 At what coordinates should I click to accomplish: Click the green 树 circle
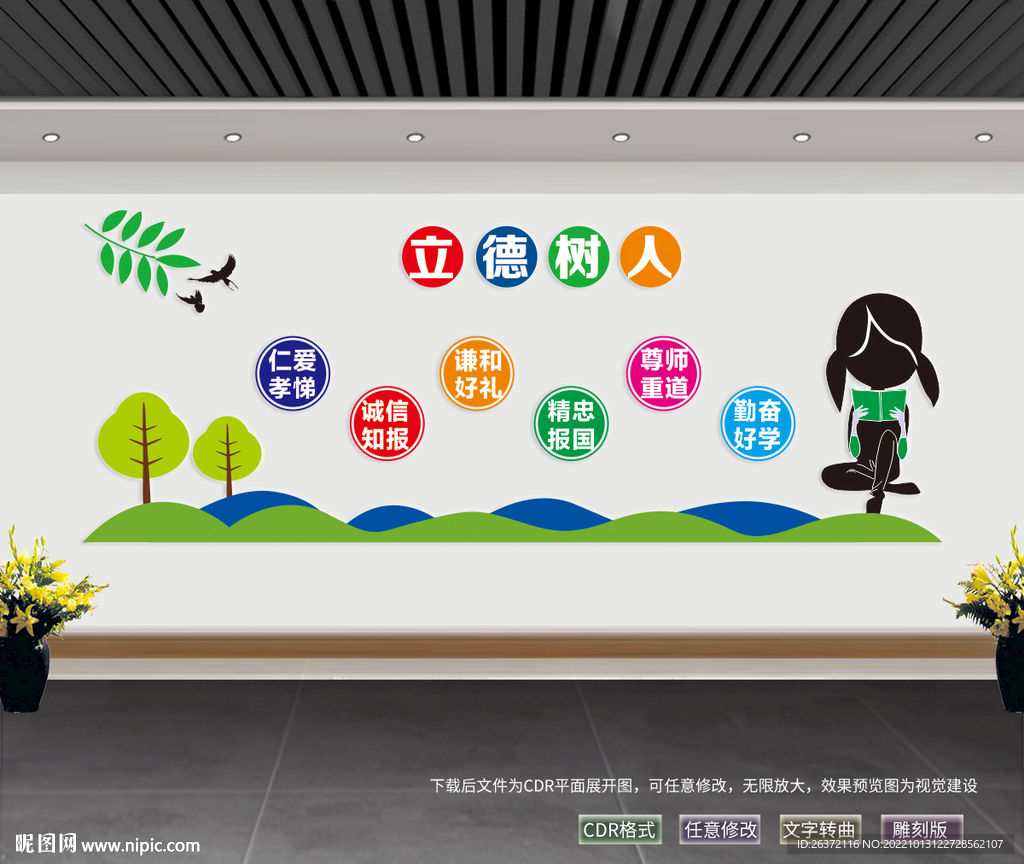[x=579, y=257]
